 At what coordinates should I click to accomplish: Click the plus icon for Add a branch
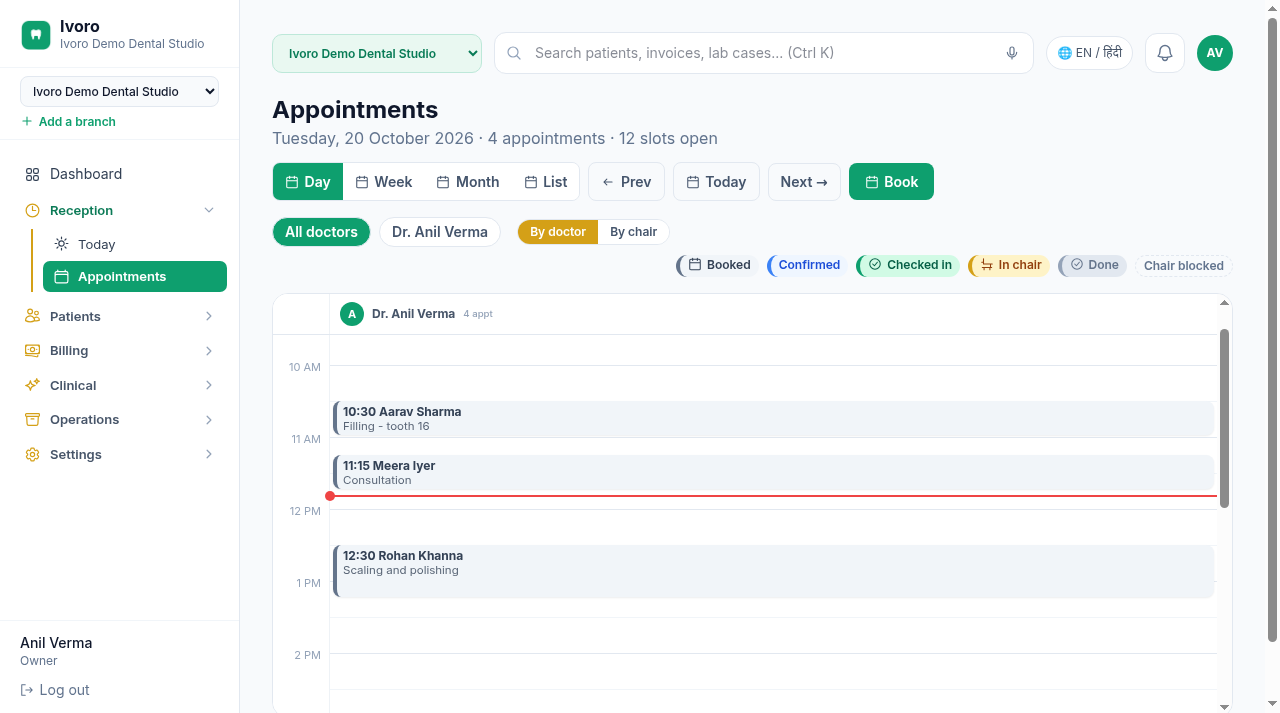(x=27, y=121)
